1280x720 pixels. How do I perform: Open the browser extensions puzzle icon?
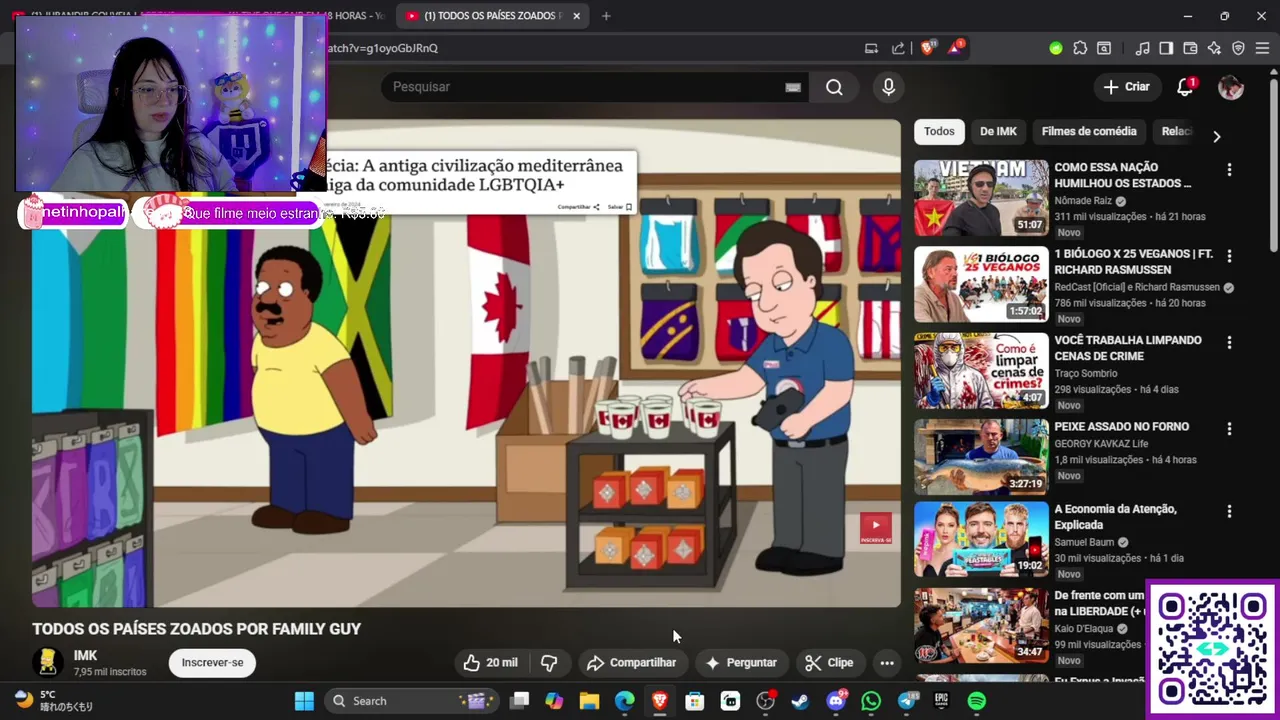pyautogui.click(x=1080, y=48)
